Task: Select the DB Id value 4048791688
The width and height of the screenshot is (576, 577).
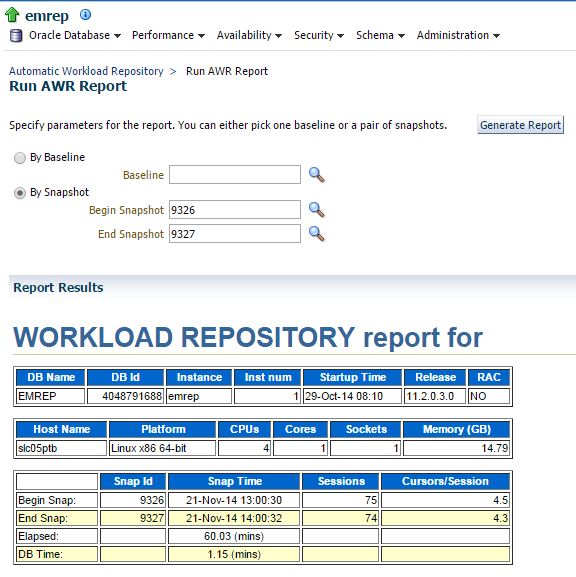Action: [126, 396]
